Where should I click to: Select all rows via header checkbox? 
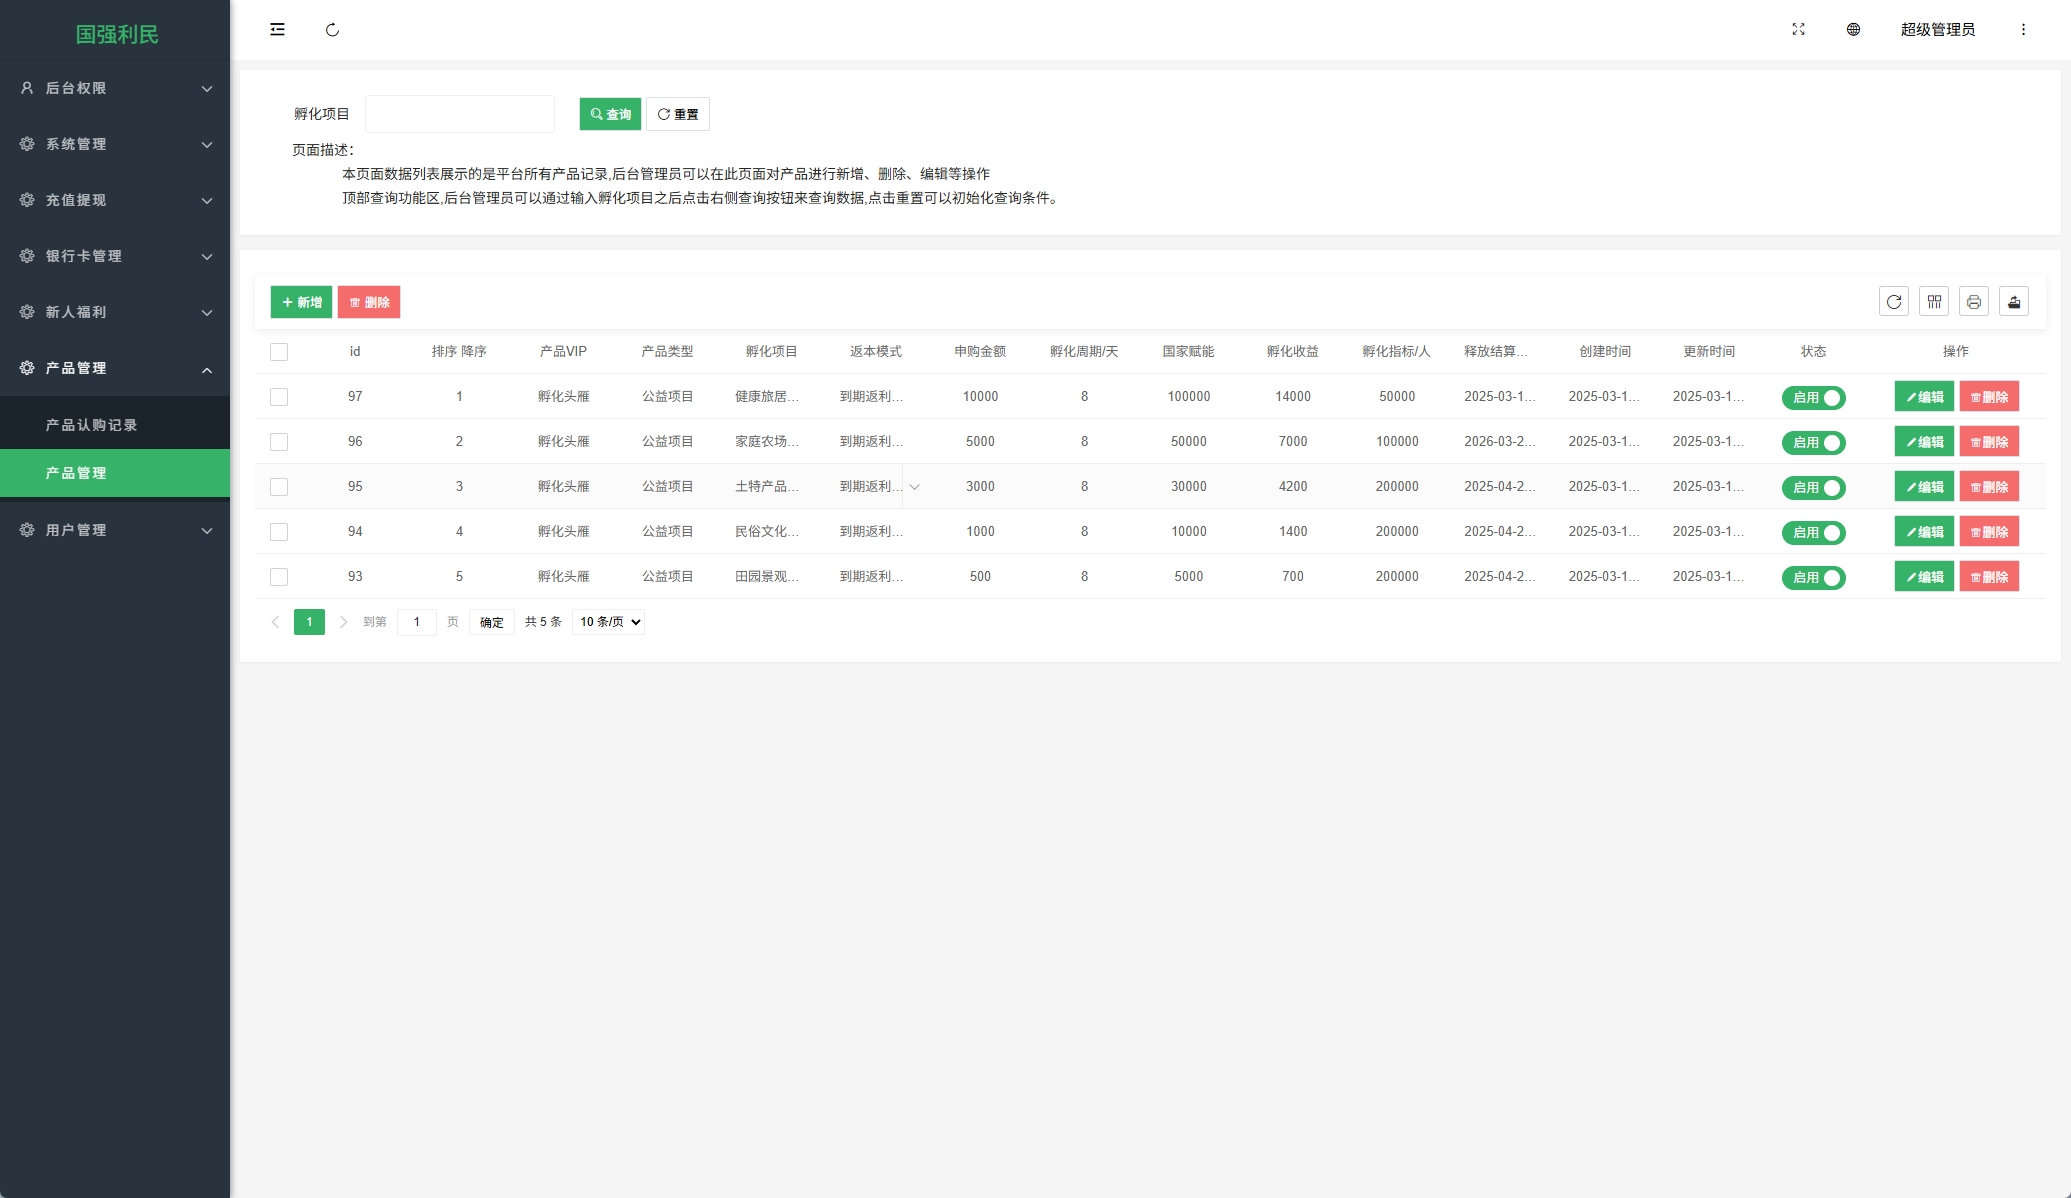pyautogui.click(x=279, y=352)
